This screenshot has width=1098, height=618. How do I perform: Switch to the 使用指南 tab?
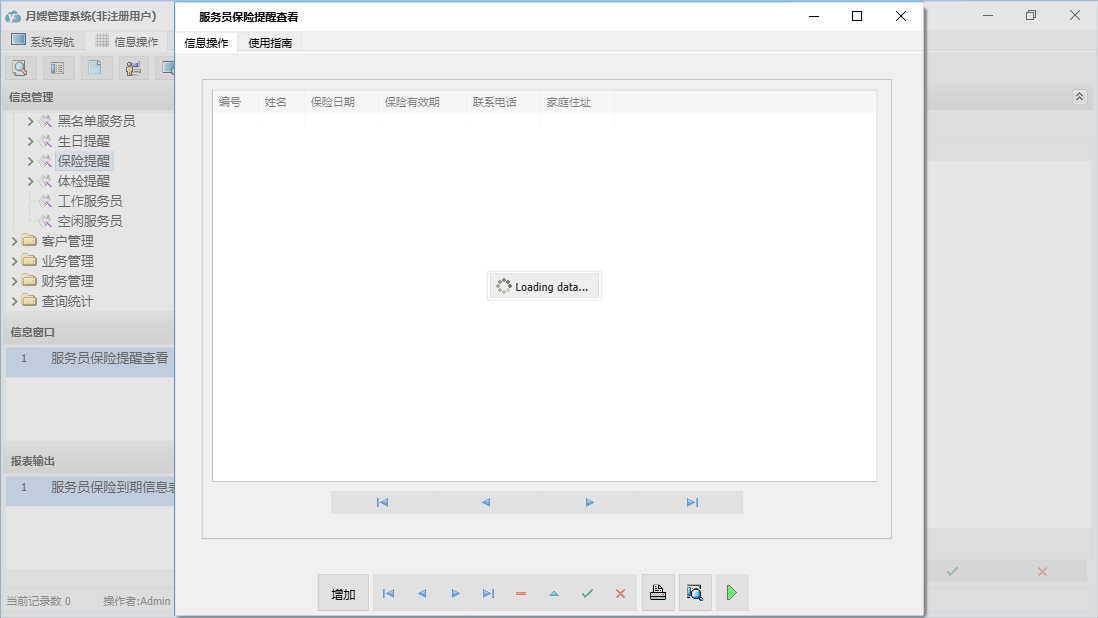pyautogui.click(x=270, y=42)
